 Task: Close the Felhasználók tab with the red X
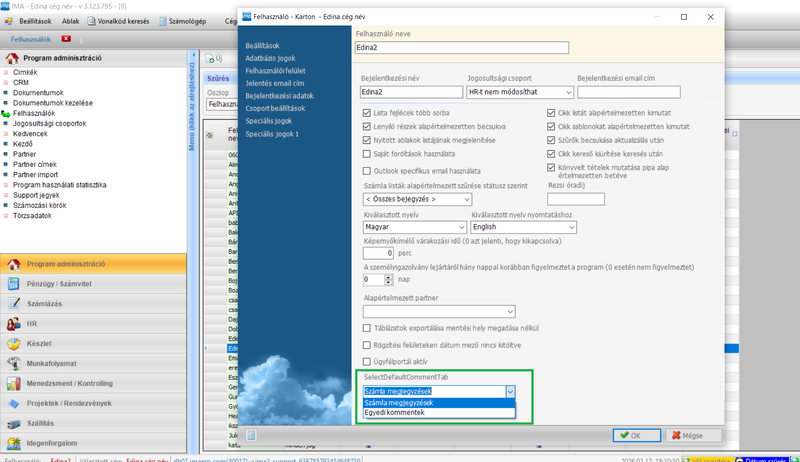coord(66,39)
